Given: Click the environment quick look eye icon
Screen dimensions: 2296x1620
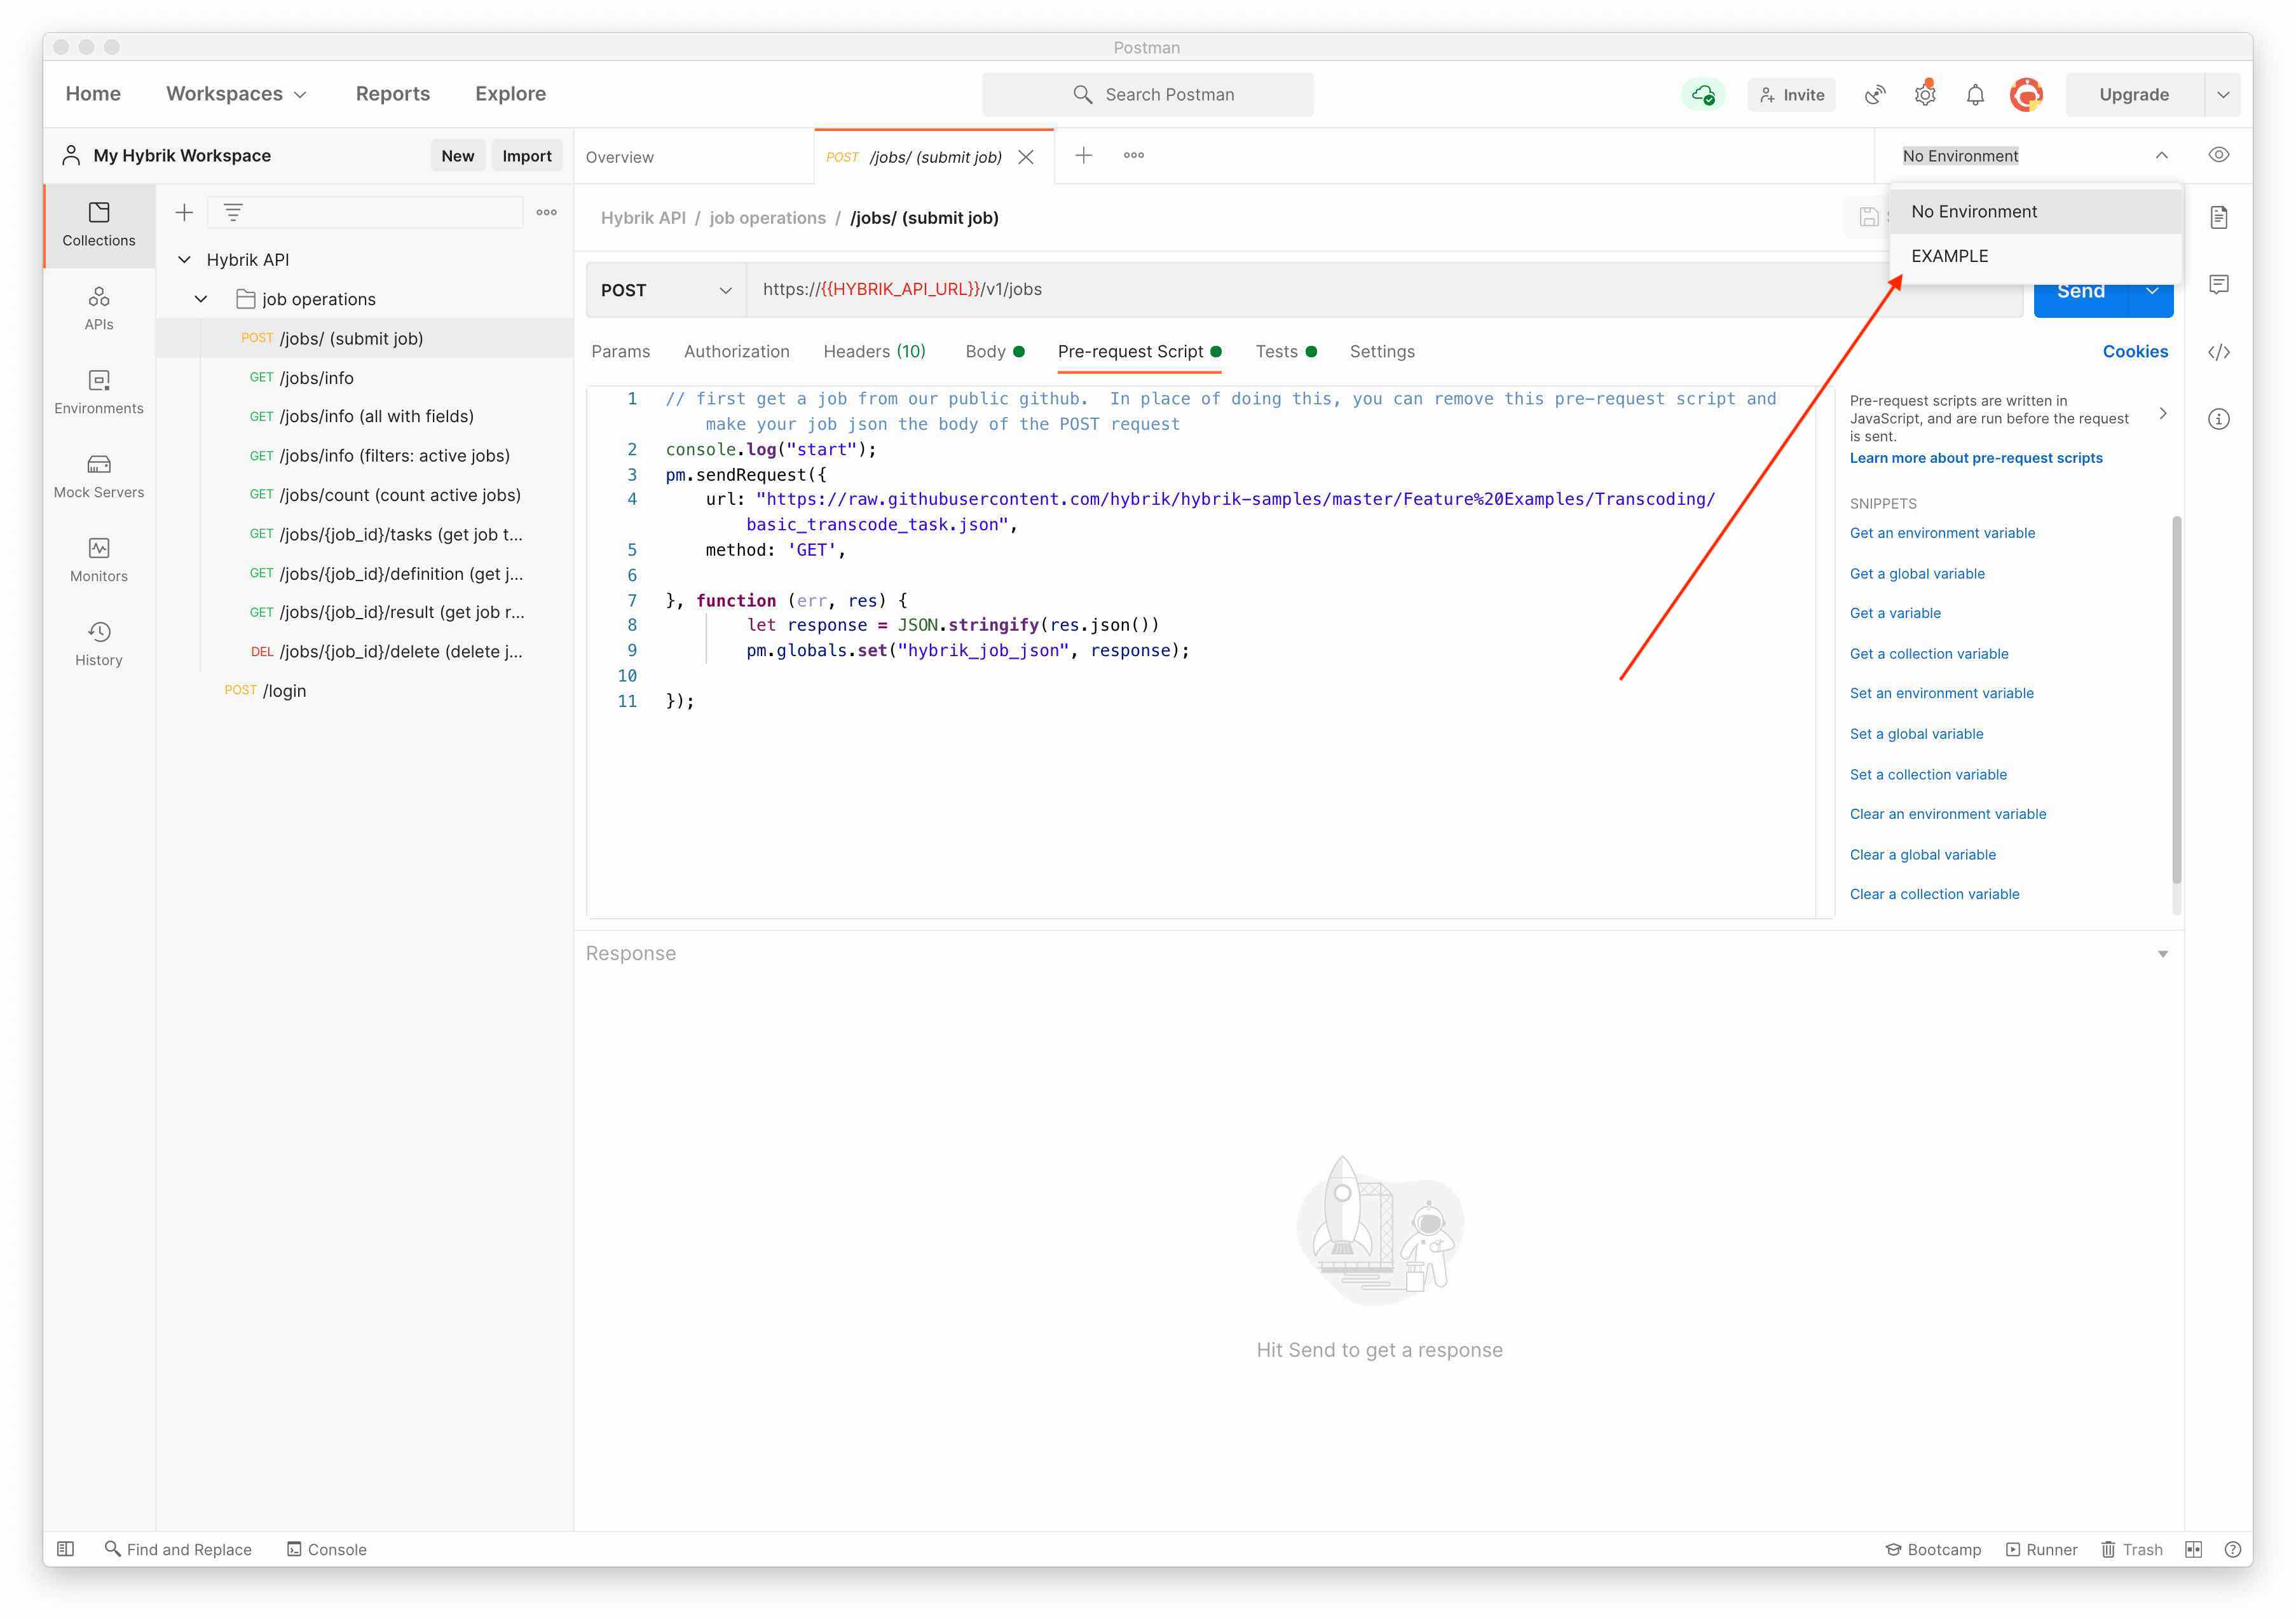Looking at the screenshot, I should 2218,155.
